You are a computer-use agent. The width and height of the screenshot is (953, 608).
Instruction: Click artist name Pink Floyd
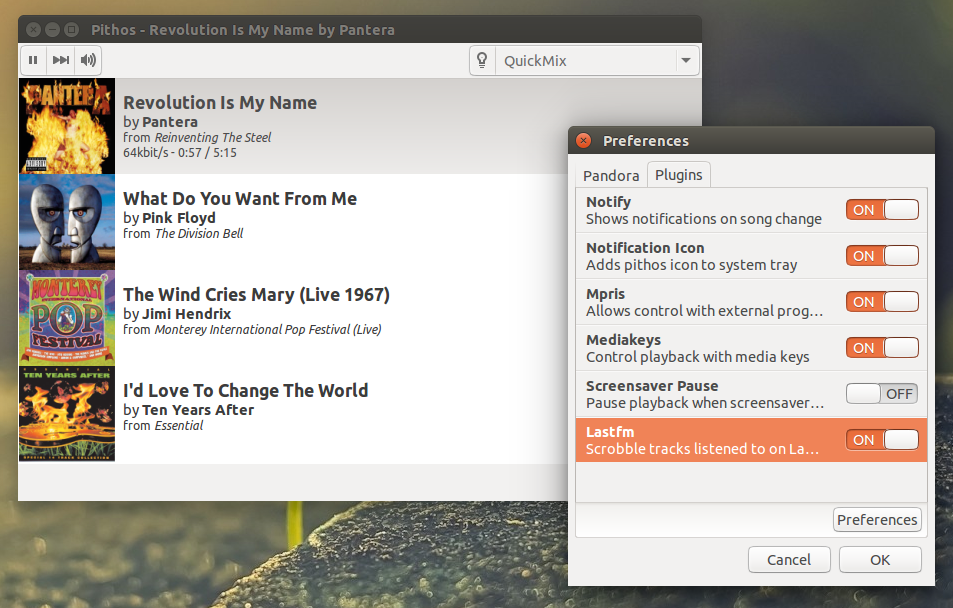point(179,218)
